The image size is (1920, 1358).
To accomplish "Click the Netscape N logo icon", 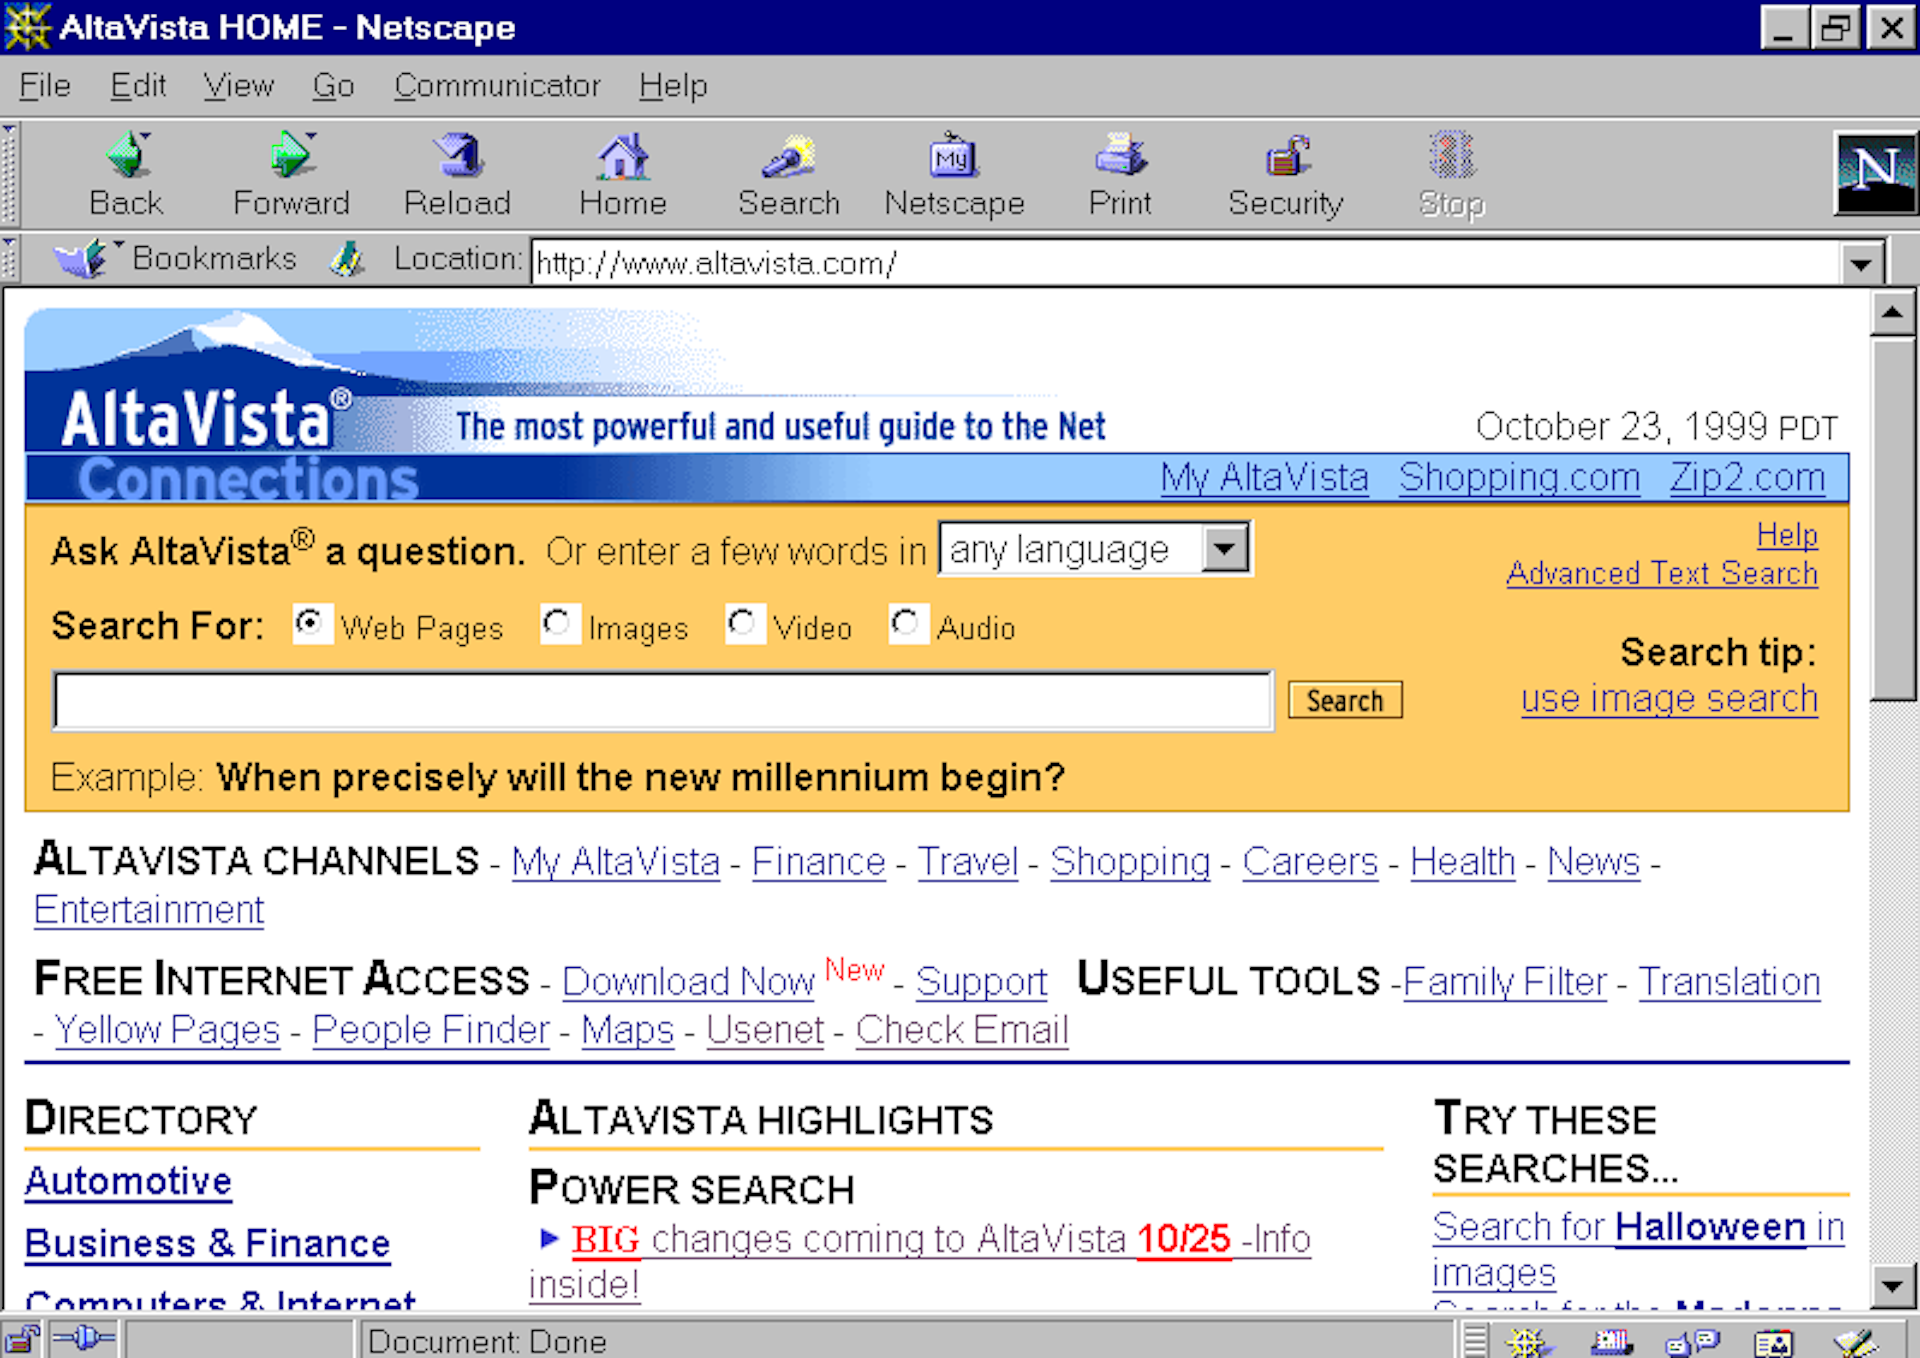I will [1874, 173].
